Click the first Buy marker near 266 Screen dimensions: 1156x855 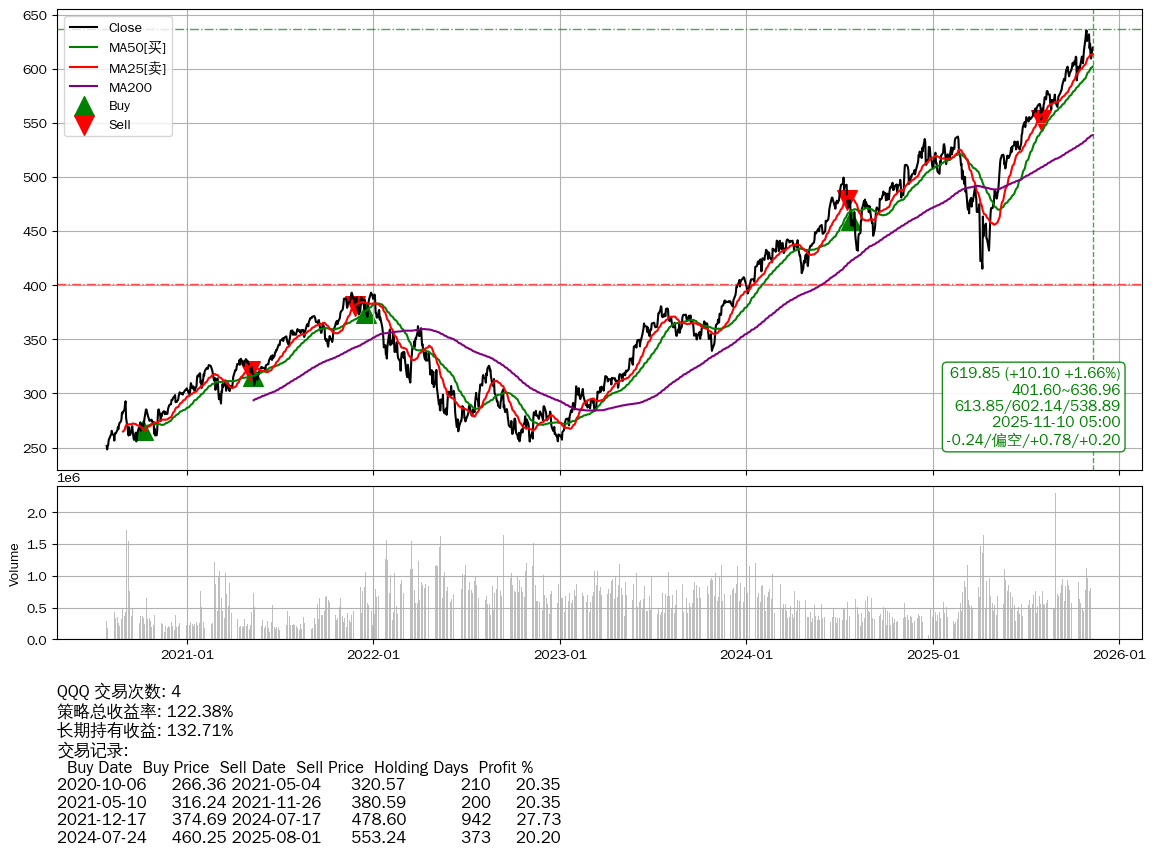point(144,431)
